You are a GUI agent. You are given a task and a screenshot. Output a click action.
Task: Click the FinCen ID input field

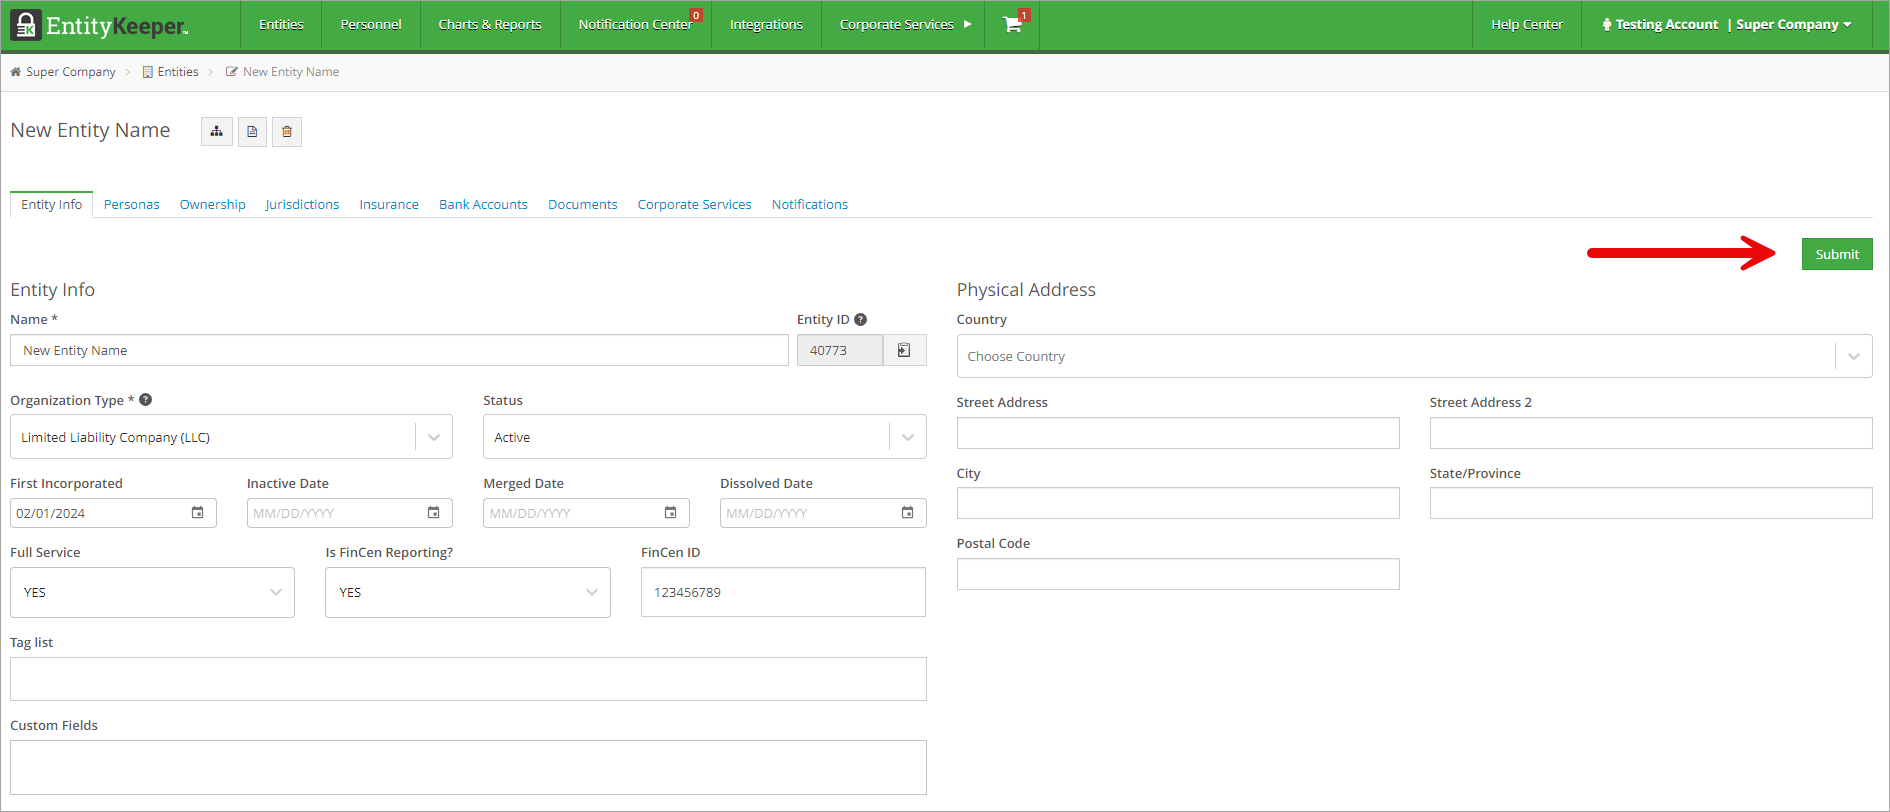click(x=783, y=592)
